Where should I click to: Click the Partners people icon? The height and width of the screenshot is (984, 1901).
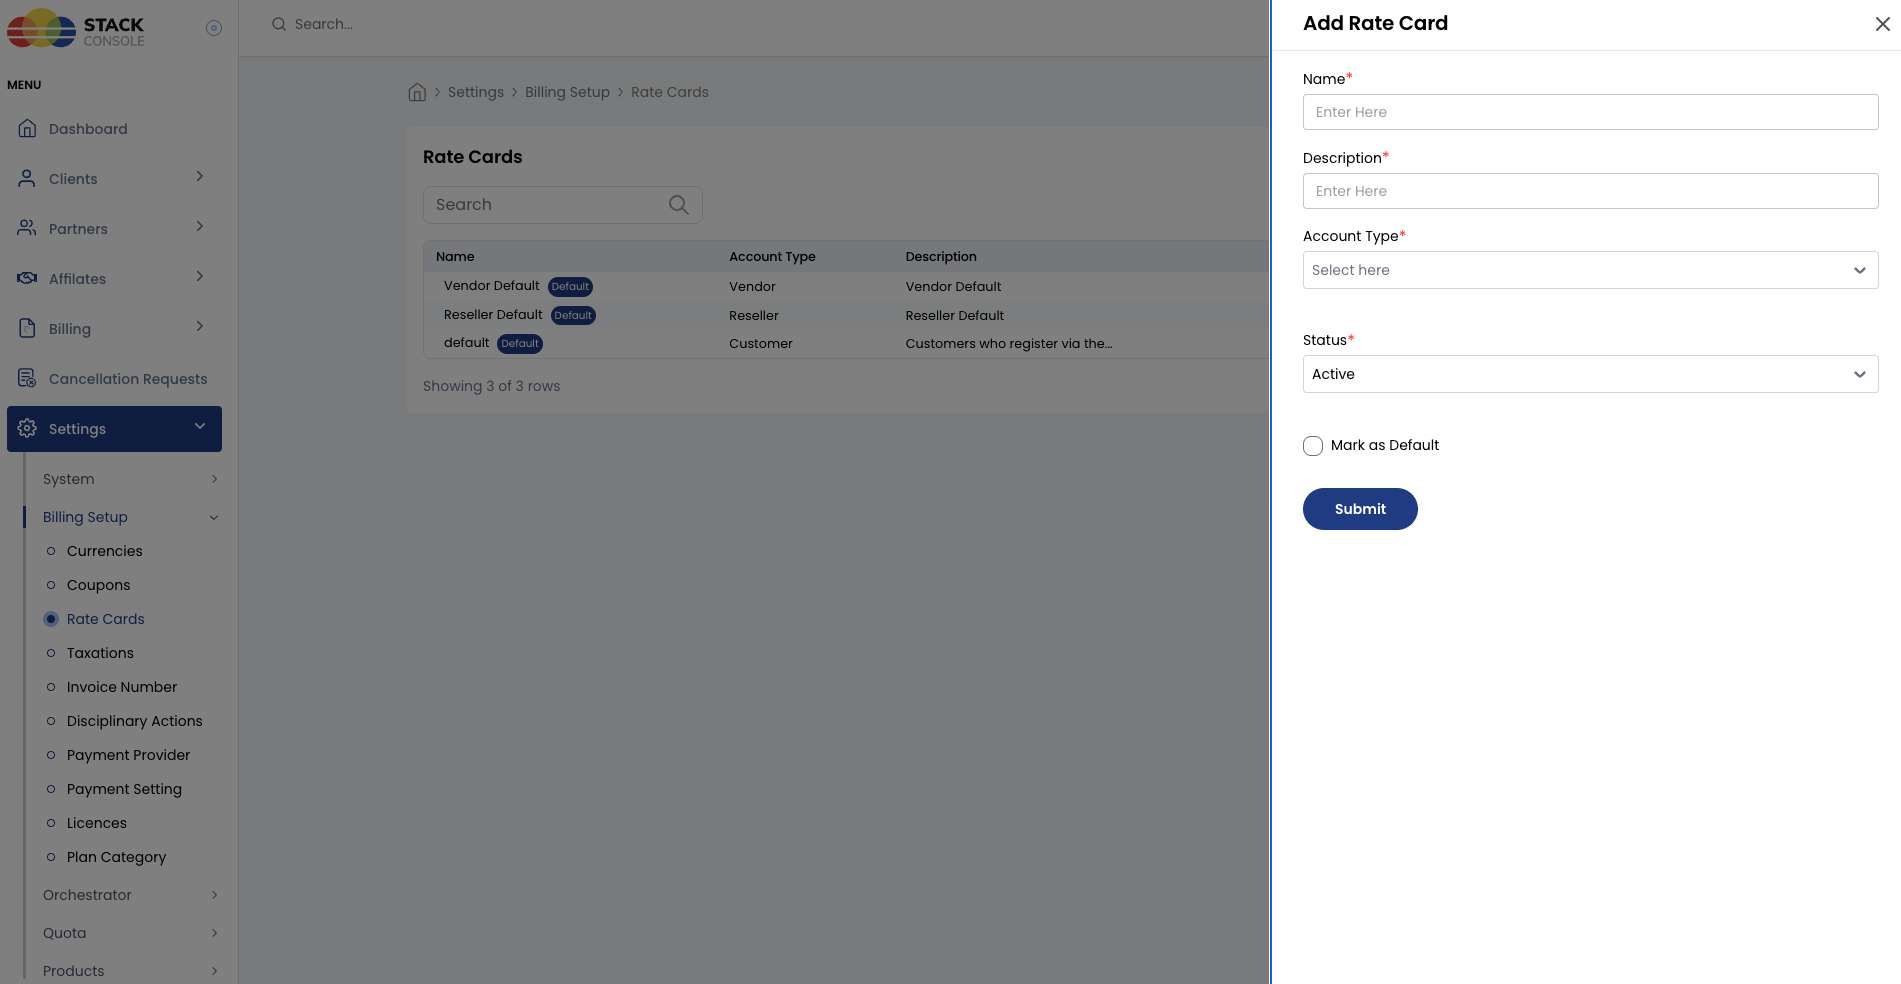click(28, 228)
